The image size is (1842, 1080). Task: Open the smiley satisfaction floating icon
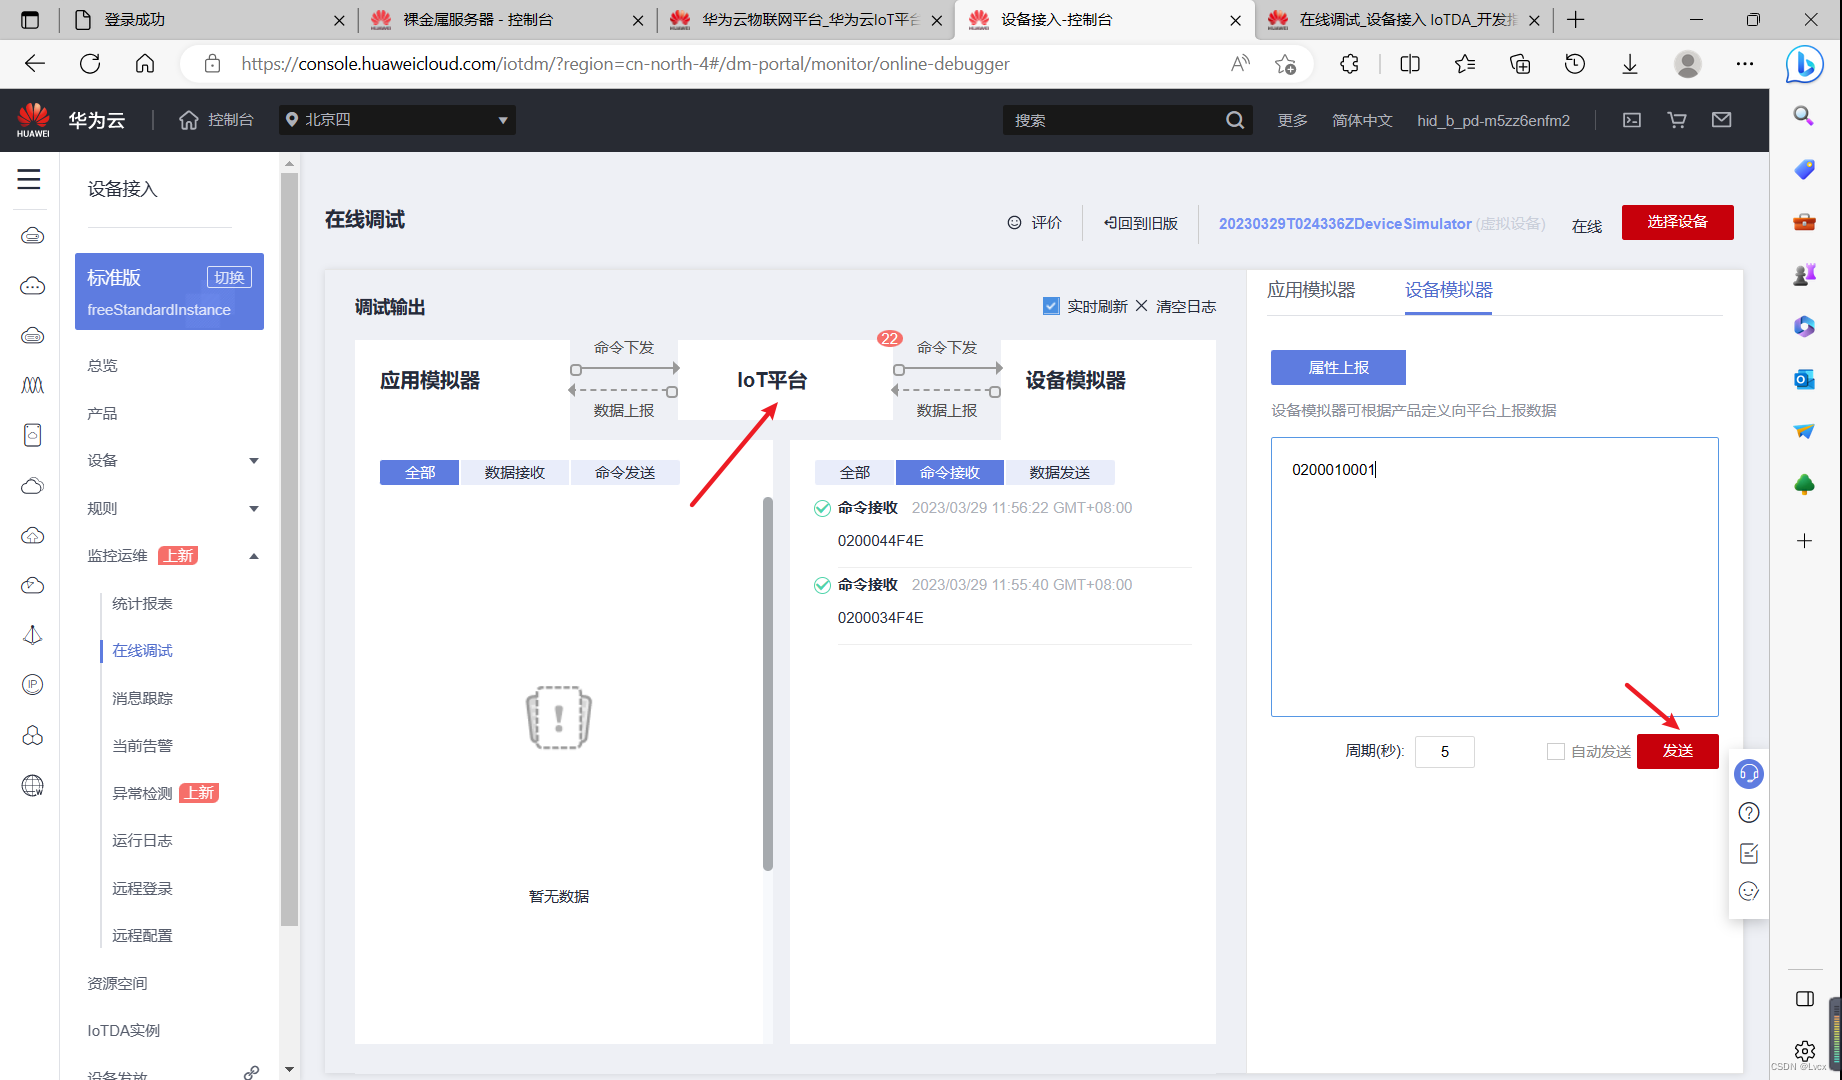coord(1749,891)
